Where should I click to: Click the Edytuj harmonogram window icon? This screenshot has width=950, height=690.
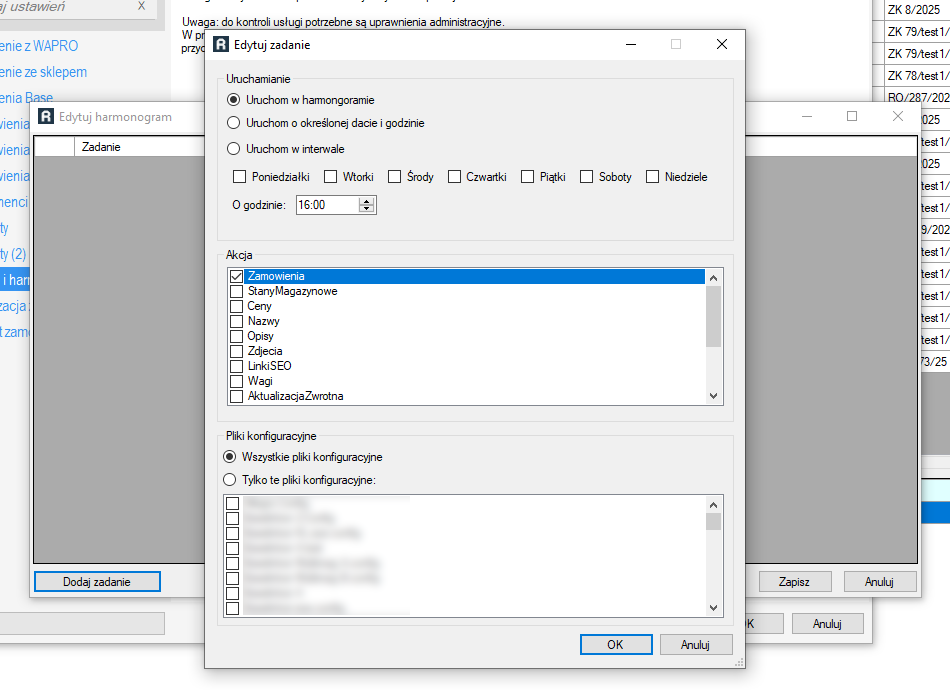pyautogui.click(x=46, y=117)
